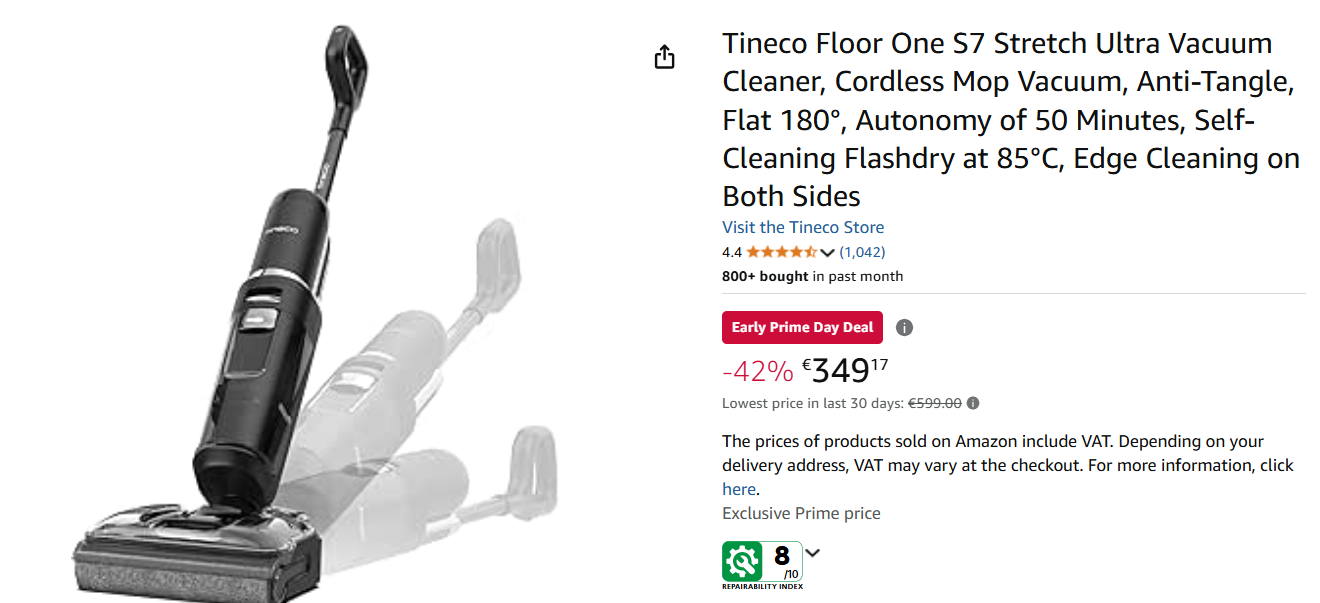The height and width of the screenshot is (603, 1320).
Task: Follow the "here" link for VAT information
Action: [739, 489]
